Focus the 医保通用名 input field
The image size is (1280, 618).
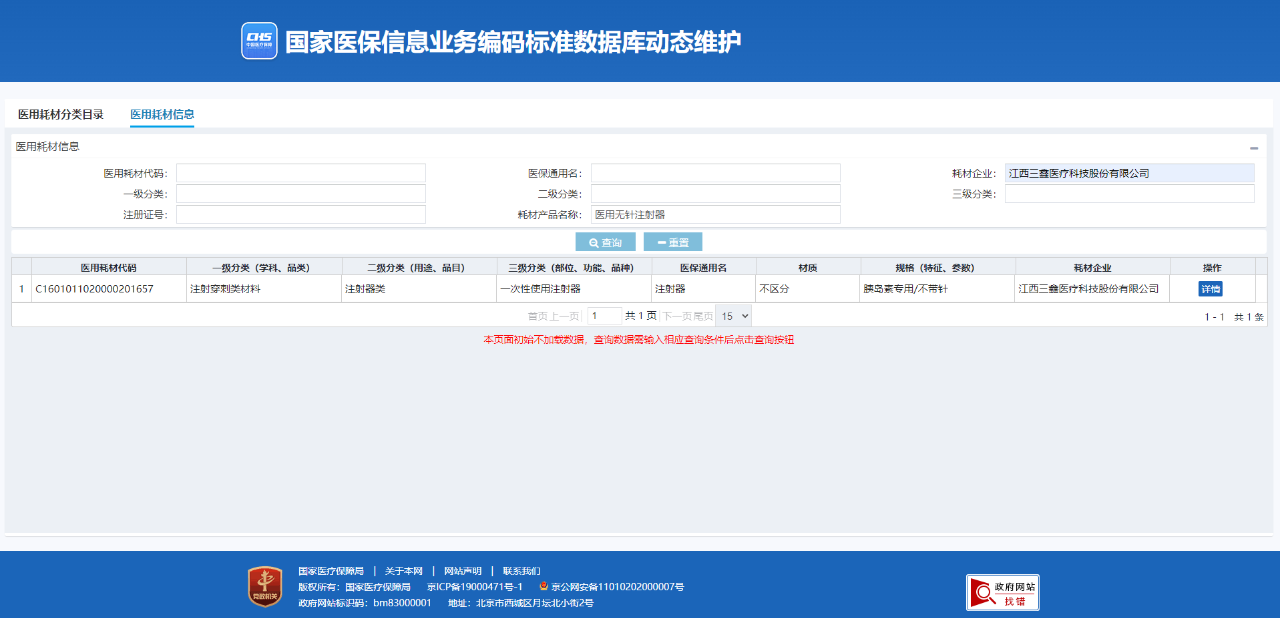coord(716,173)
